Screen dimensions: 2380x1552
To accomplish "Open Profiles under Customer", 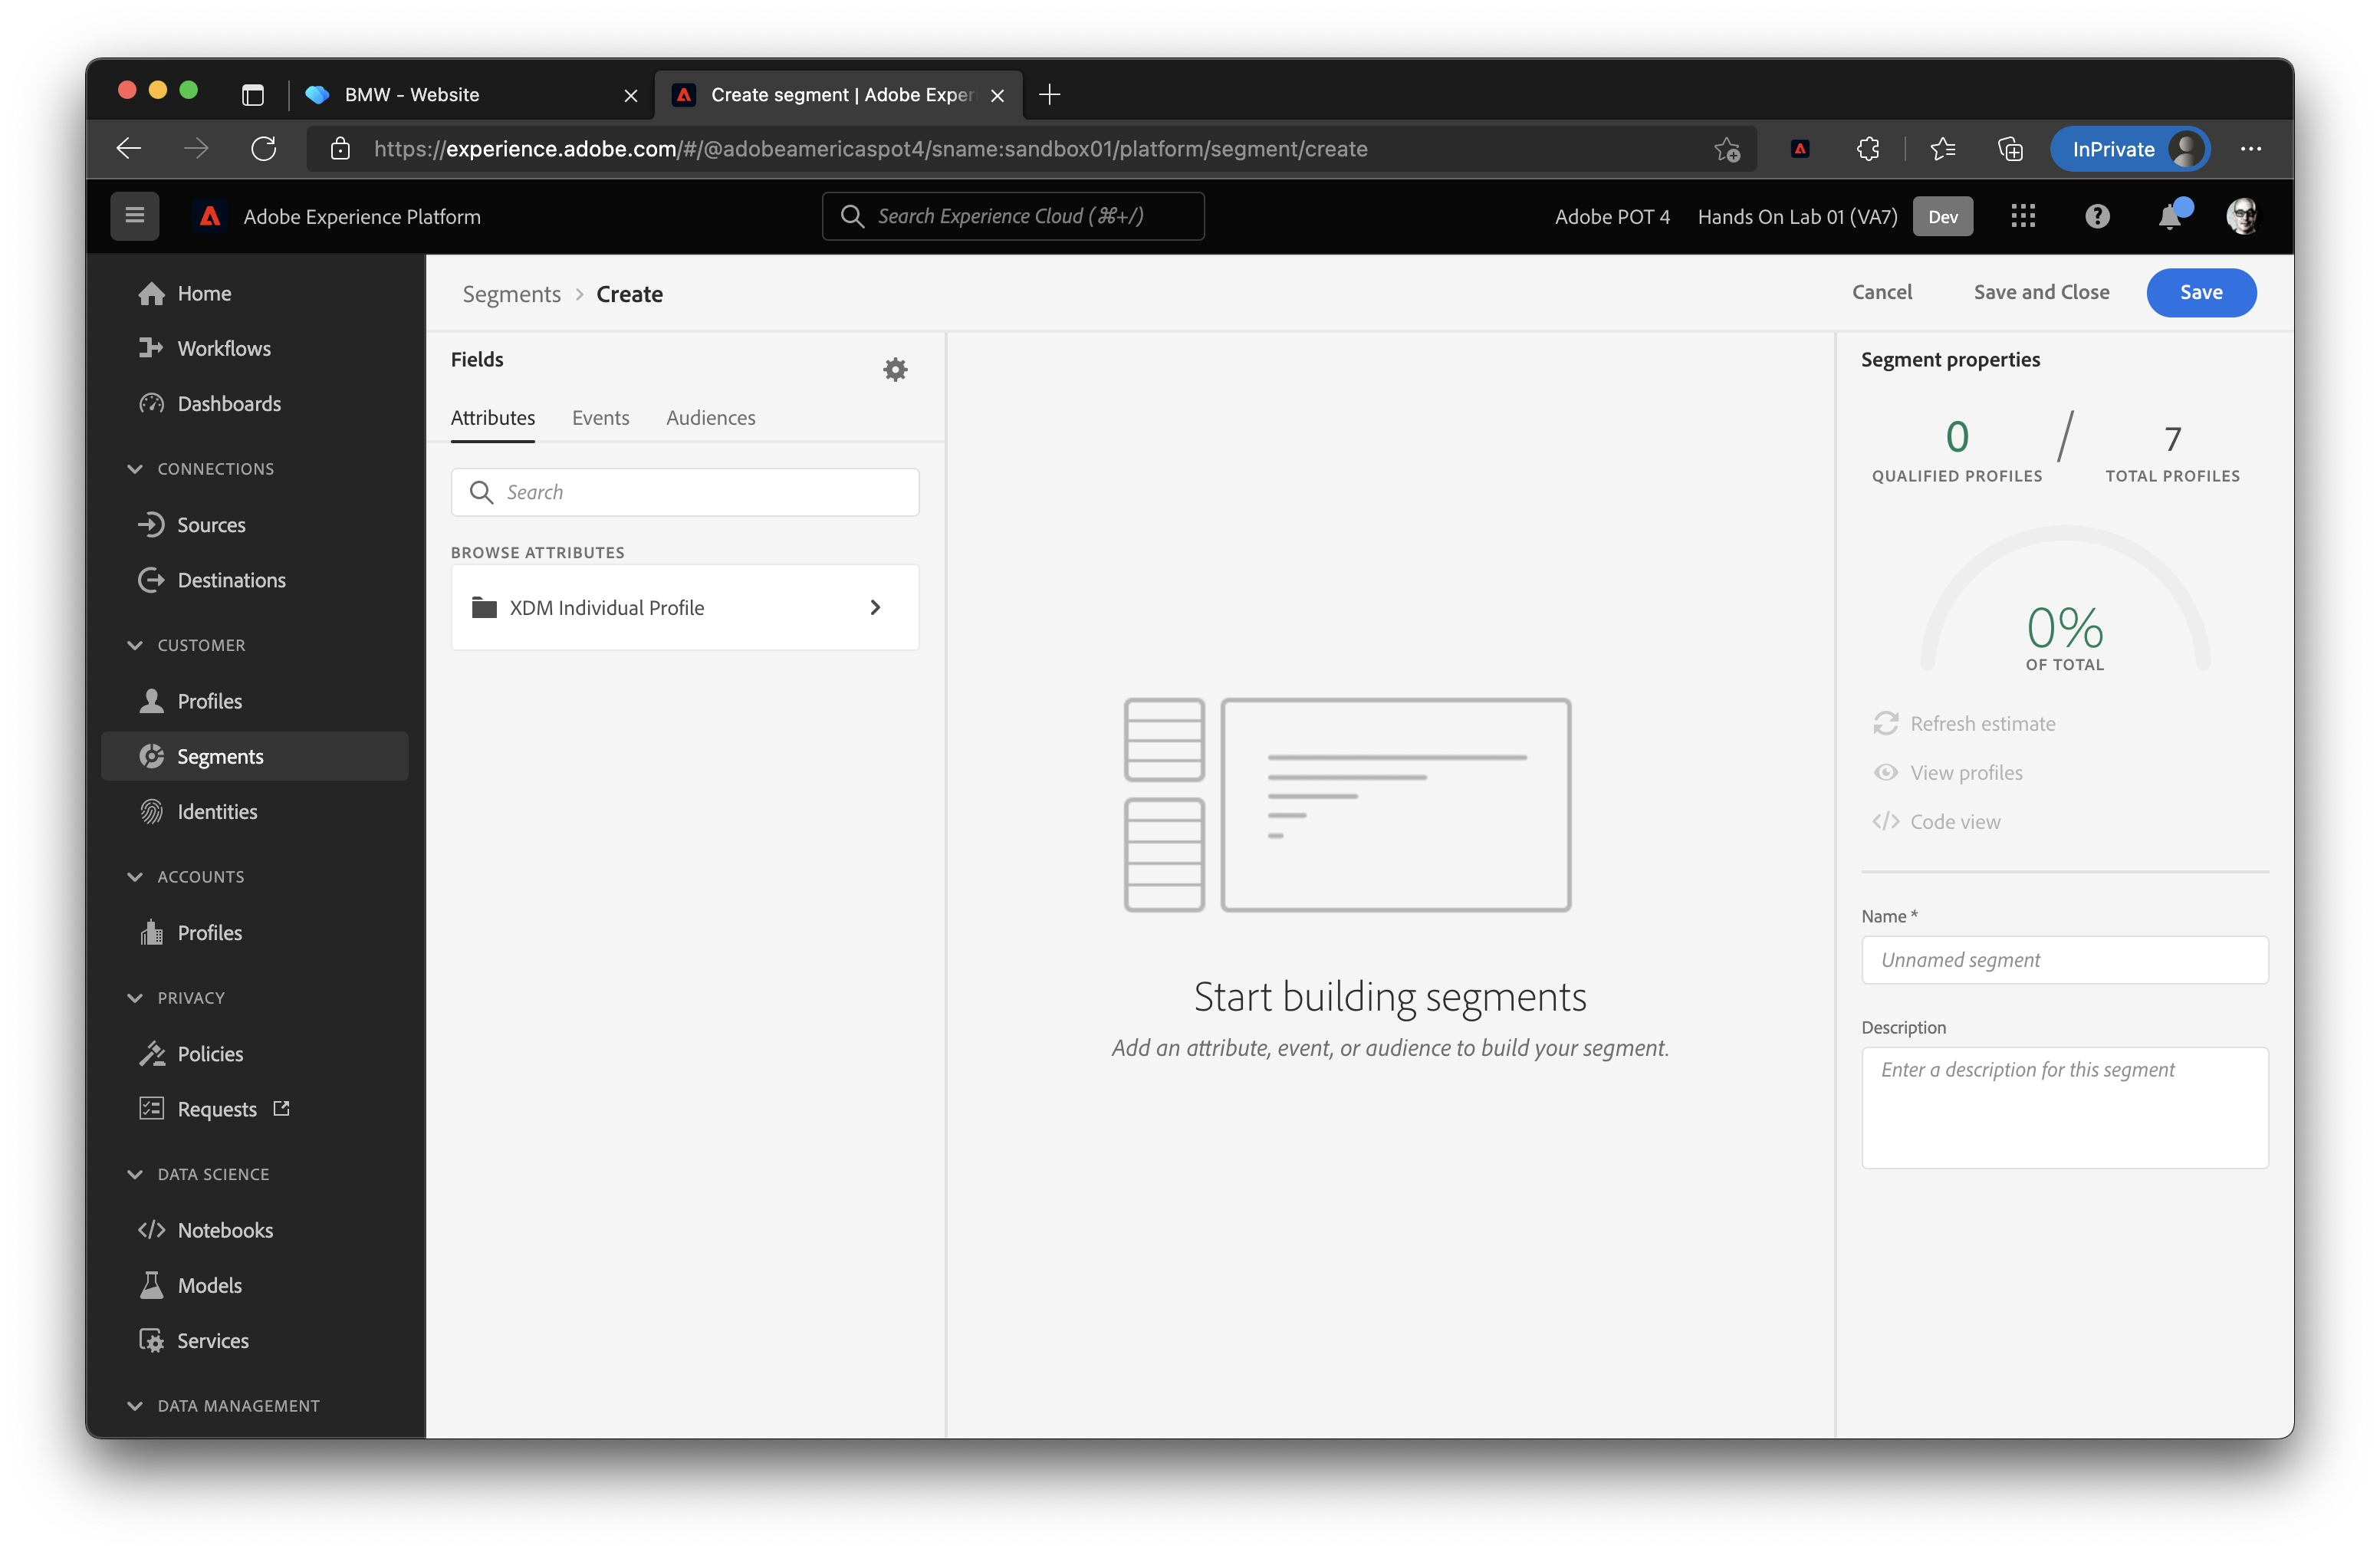I will (209, 701).
